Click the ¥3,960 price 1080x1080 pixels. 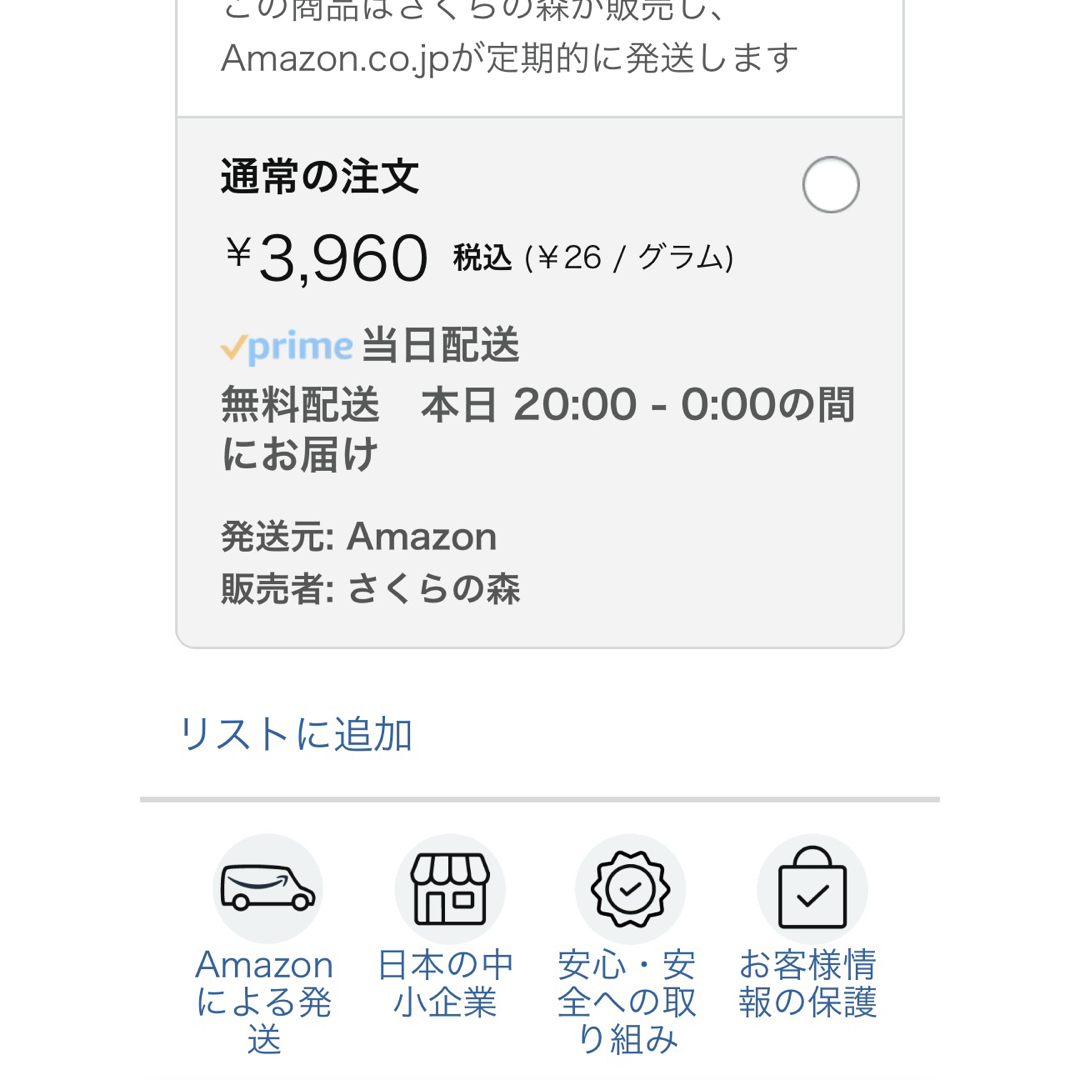pos(327,258)
